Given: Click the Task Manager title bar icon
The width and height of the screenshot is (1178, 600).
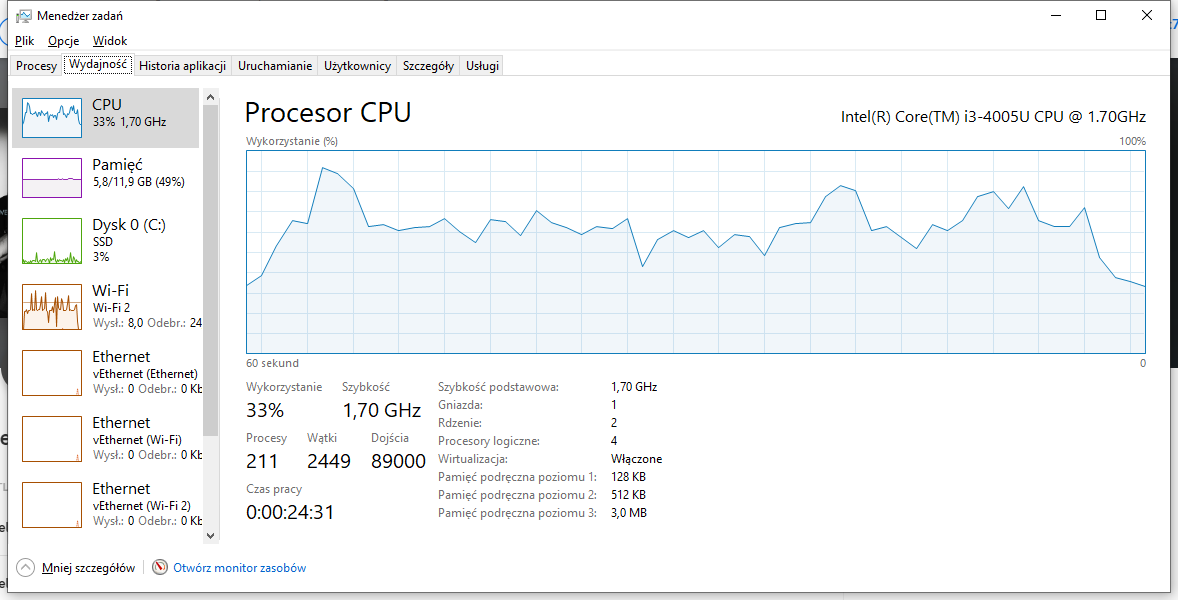Looking at the screenshot, I should click(24, 16).
